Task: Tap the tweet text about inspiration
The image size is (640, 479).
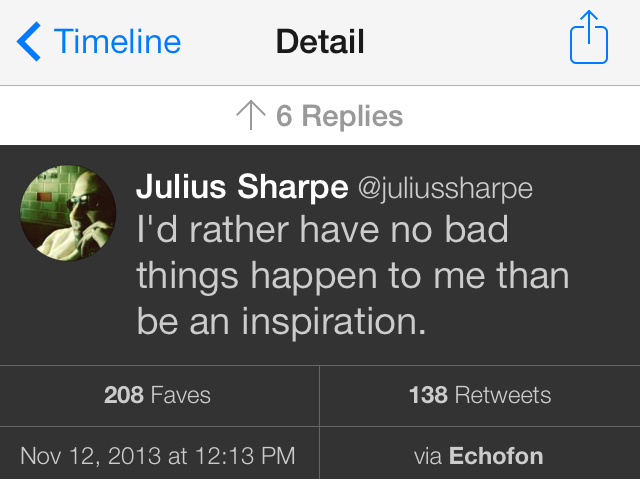Action: [x=353, y=275]
